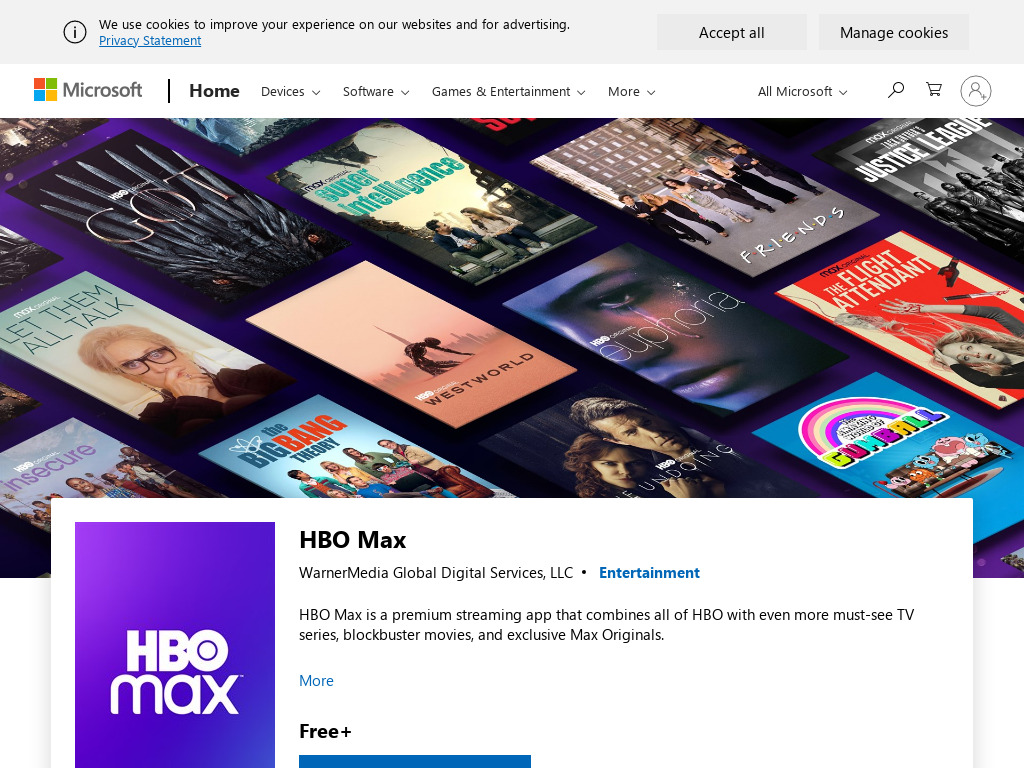Expand the All Microsoft dropdown

pos(803,91)
